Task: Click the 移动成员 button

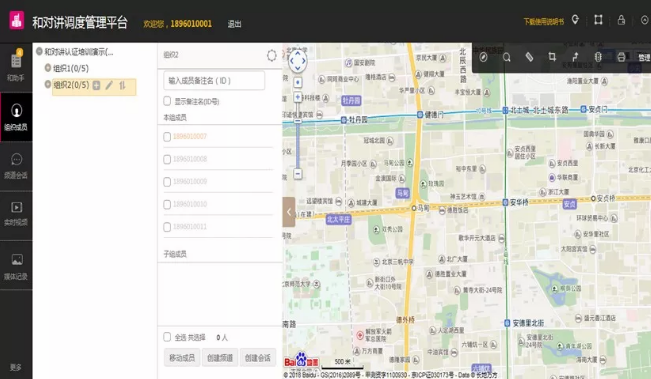Action: click(x=182, y=357)
